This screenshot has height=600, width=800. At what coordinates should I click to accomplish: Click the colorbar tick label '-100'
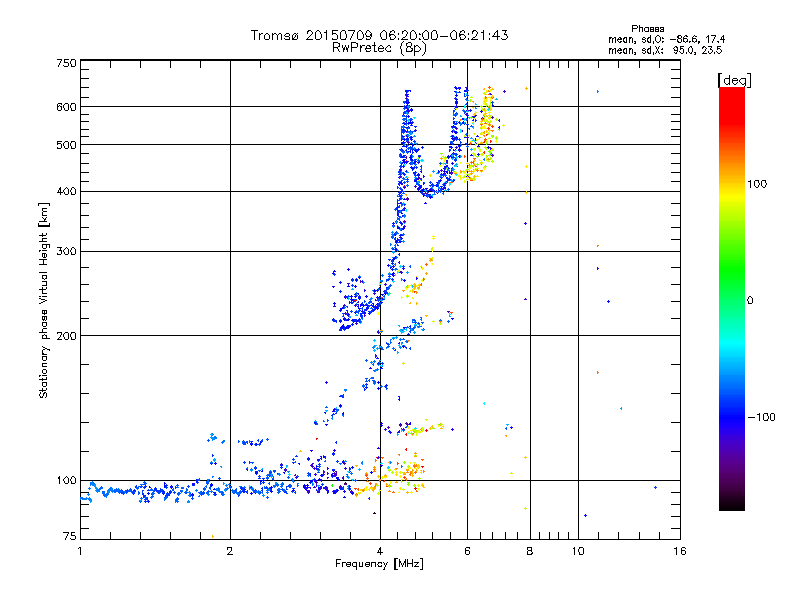761,417
